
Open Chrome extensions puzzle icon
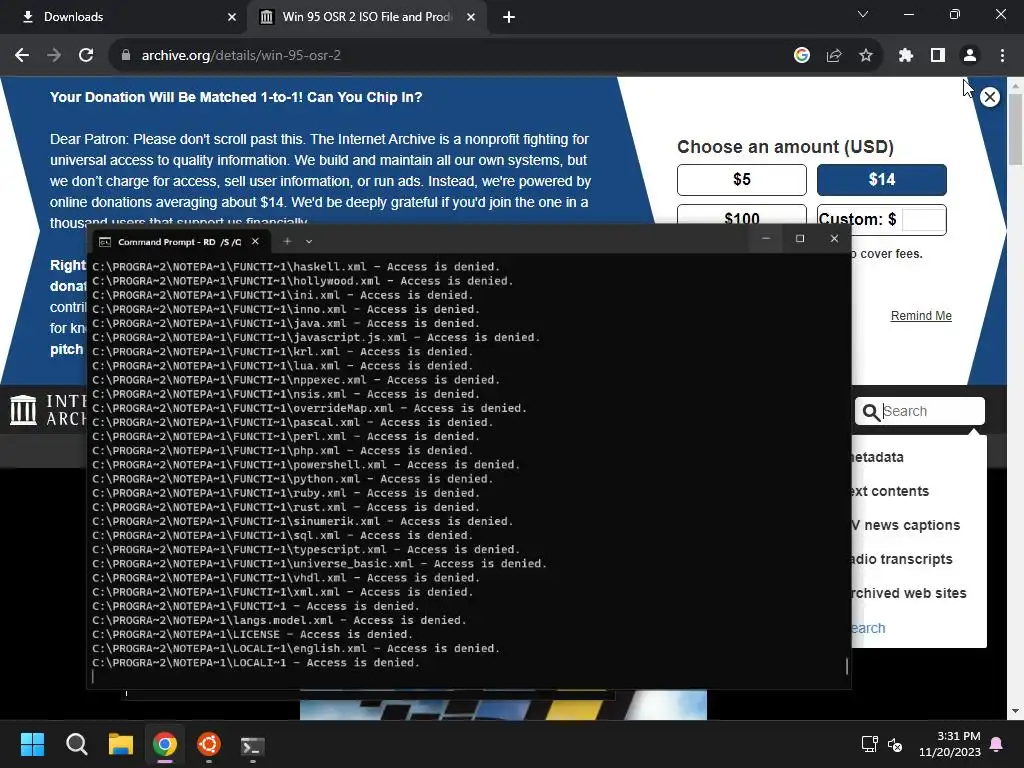tap(905, 56)
